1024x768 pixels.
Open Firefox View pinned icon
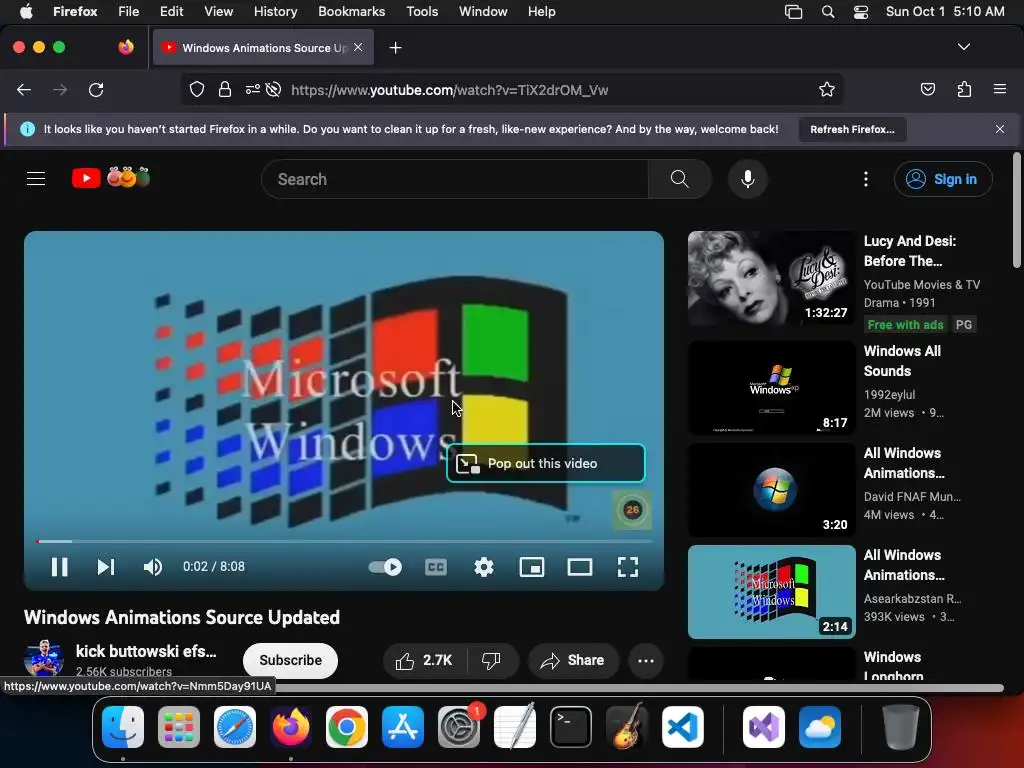point(126,47)
